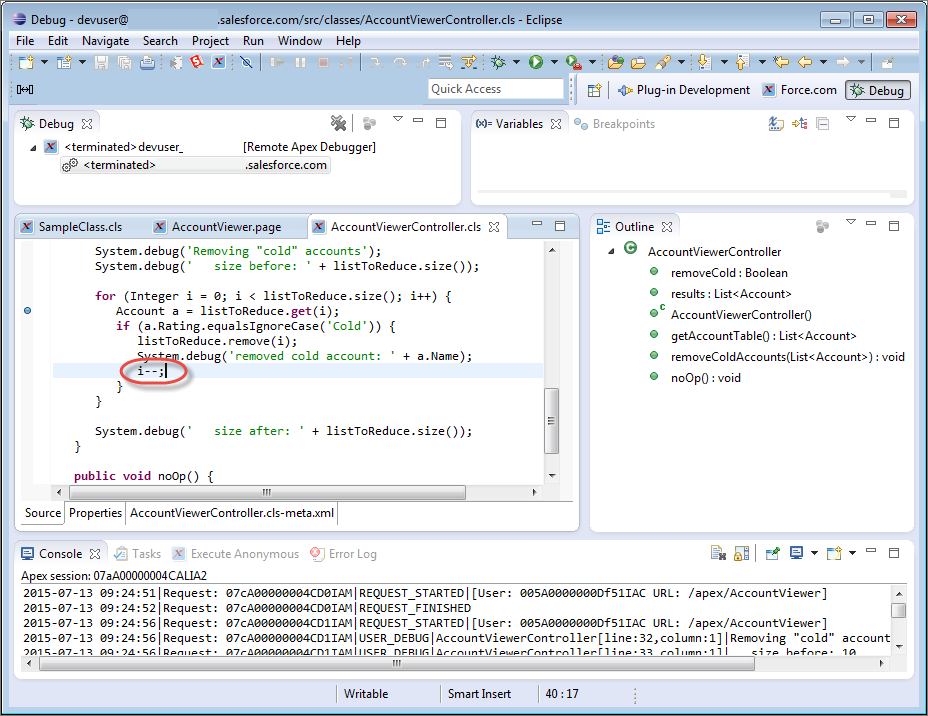The height and width of the screenshot is (716, 928).
Task: Switch to the AccountViewer.page editor tab
Action: [218, 227]
